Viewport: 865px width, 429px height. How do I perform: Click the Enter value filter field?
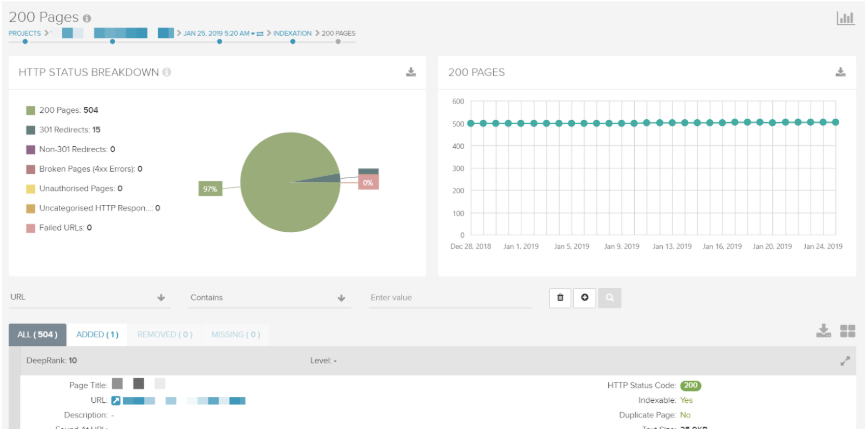tap(450, 297)
